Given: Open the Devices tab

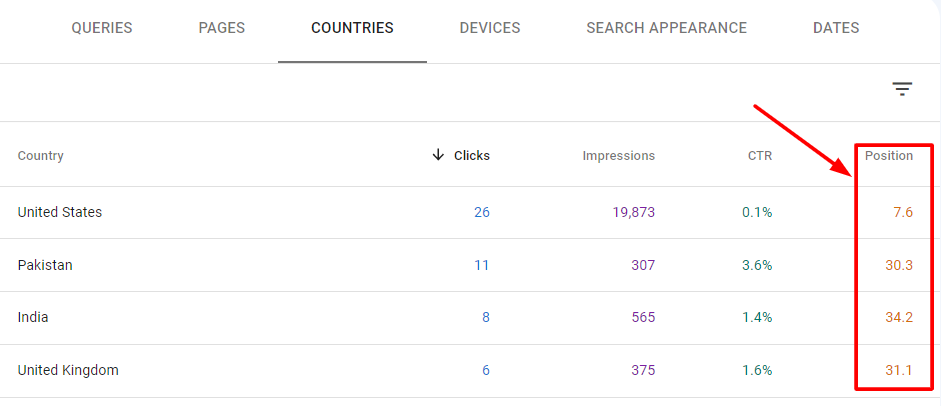Looking at the screenshot, I should point(490,28).
